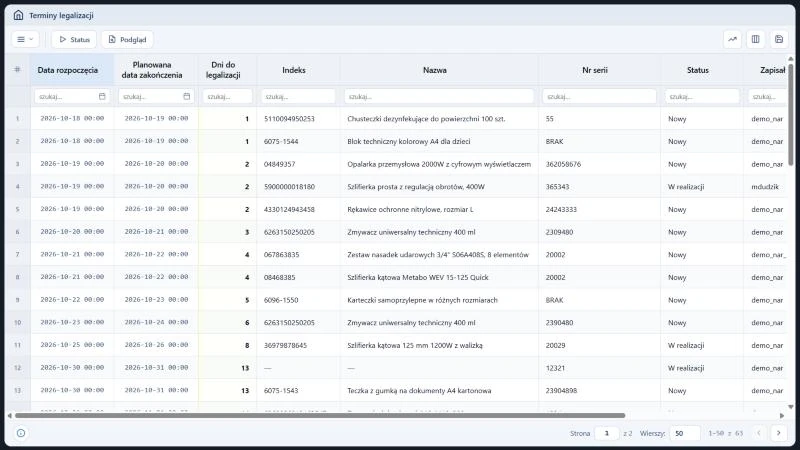Focus the Dni do legalizacji search field
Screen dimensions: 800x450
(228, 96)
